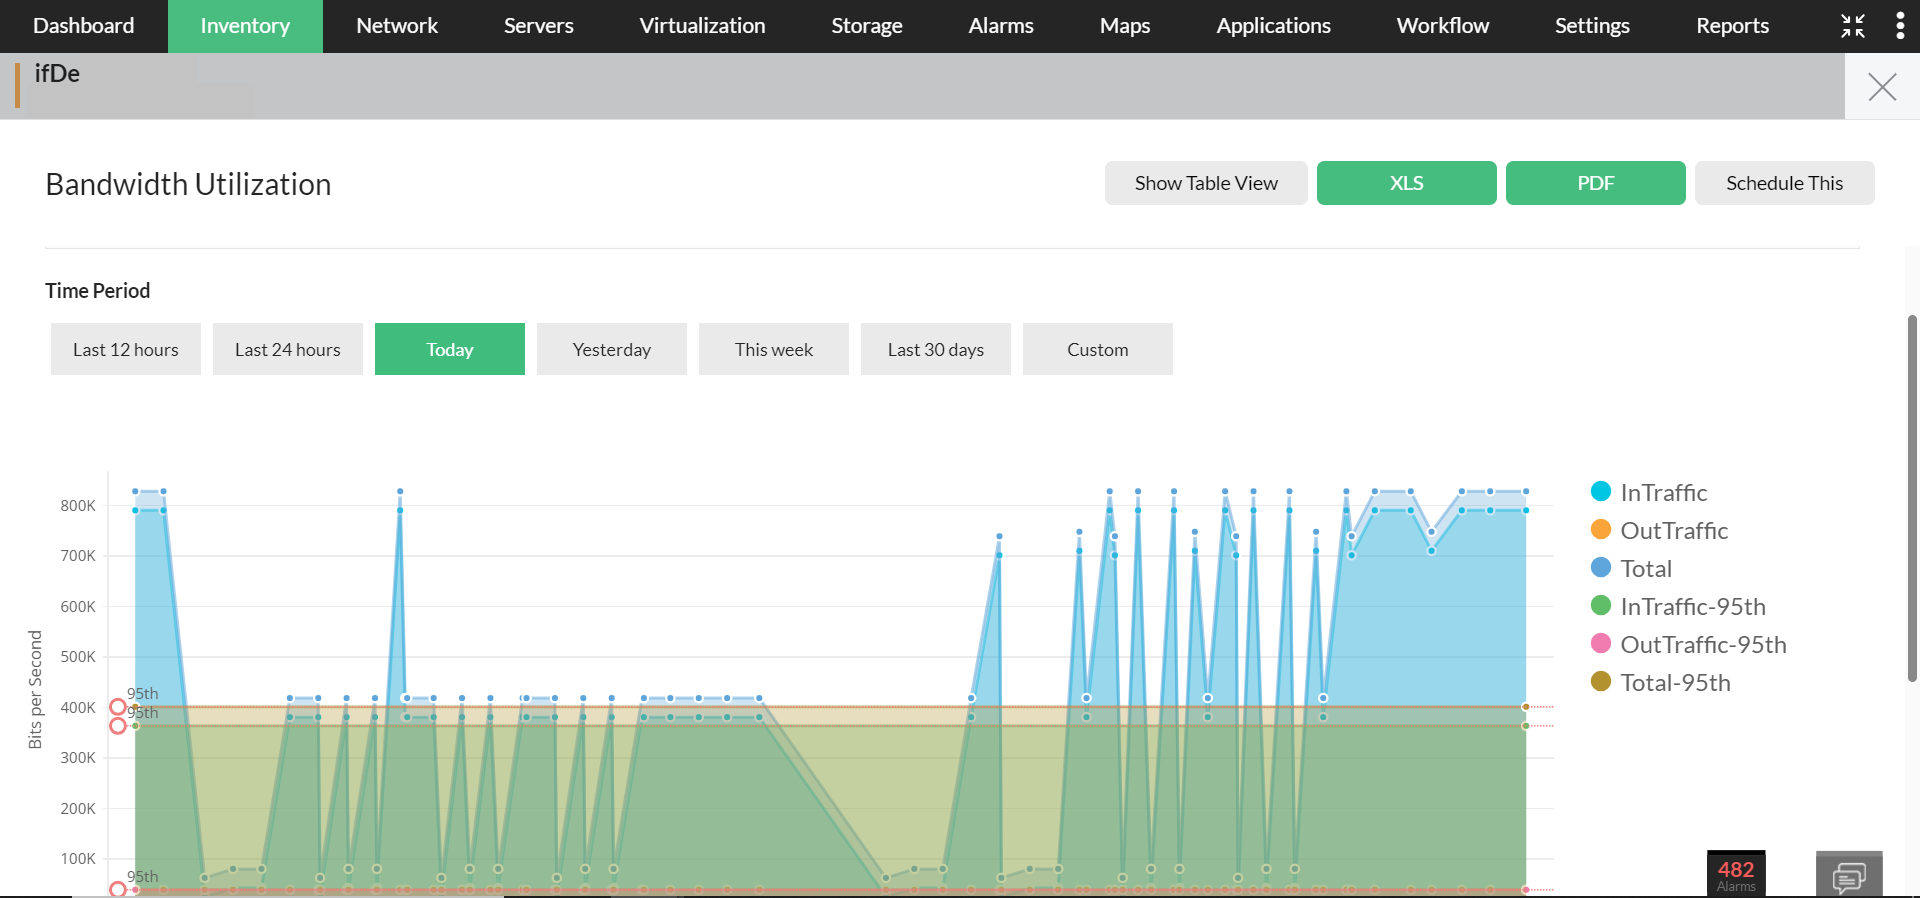Download the report as PDF
Screen dimensions: 1920x898
click(1595, 183)
